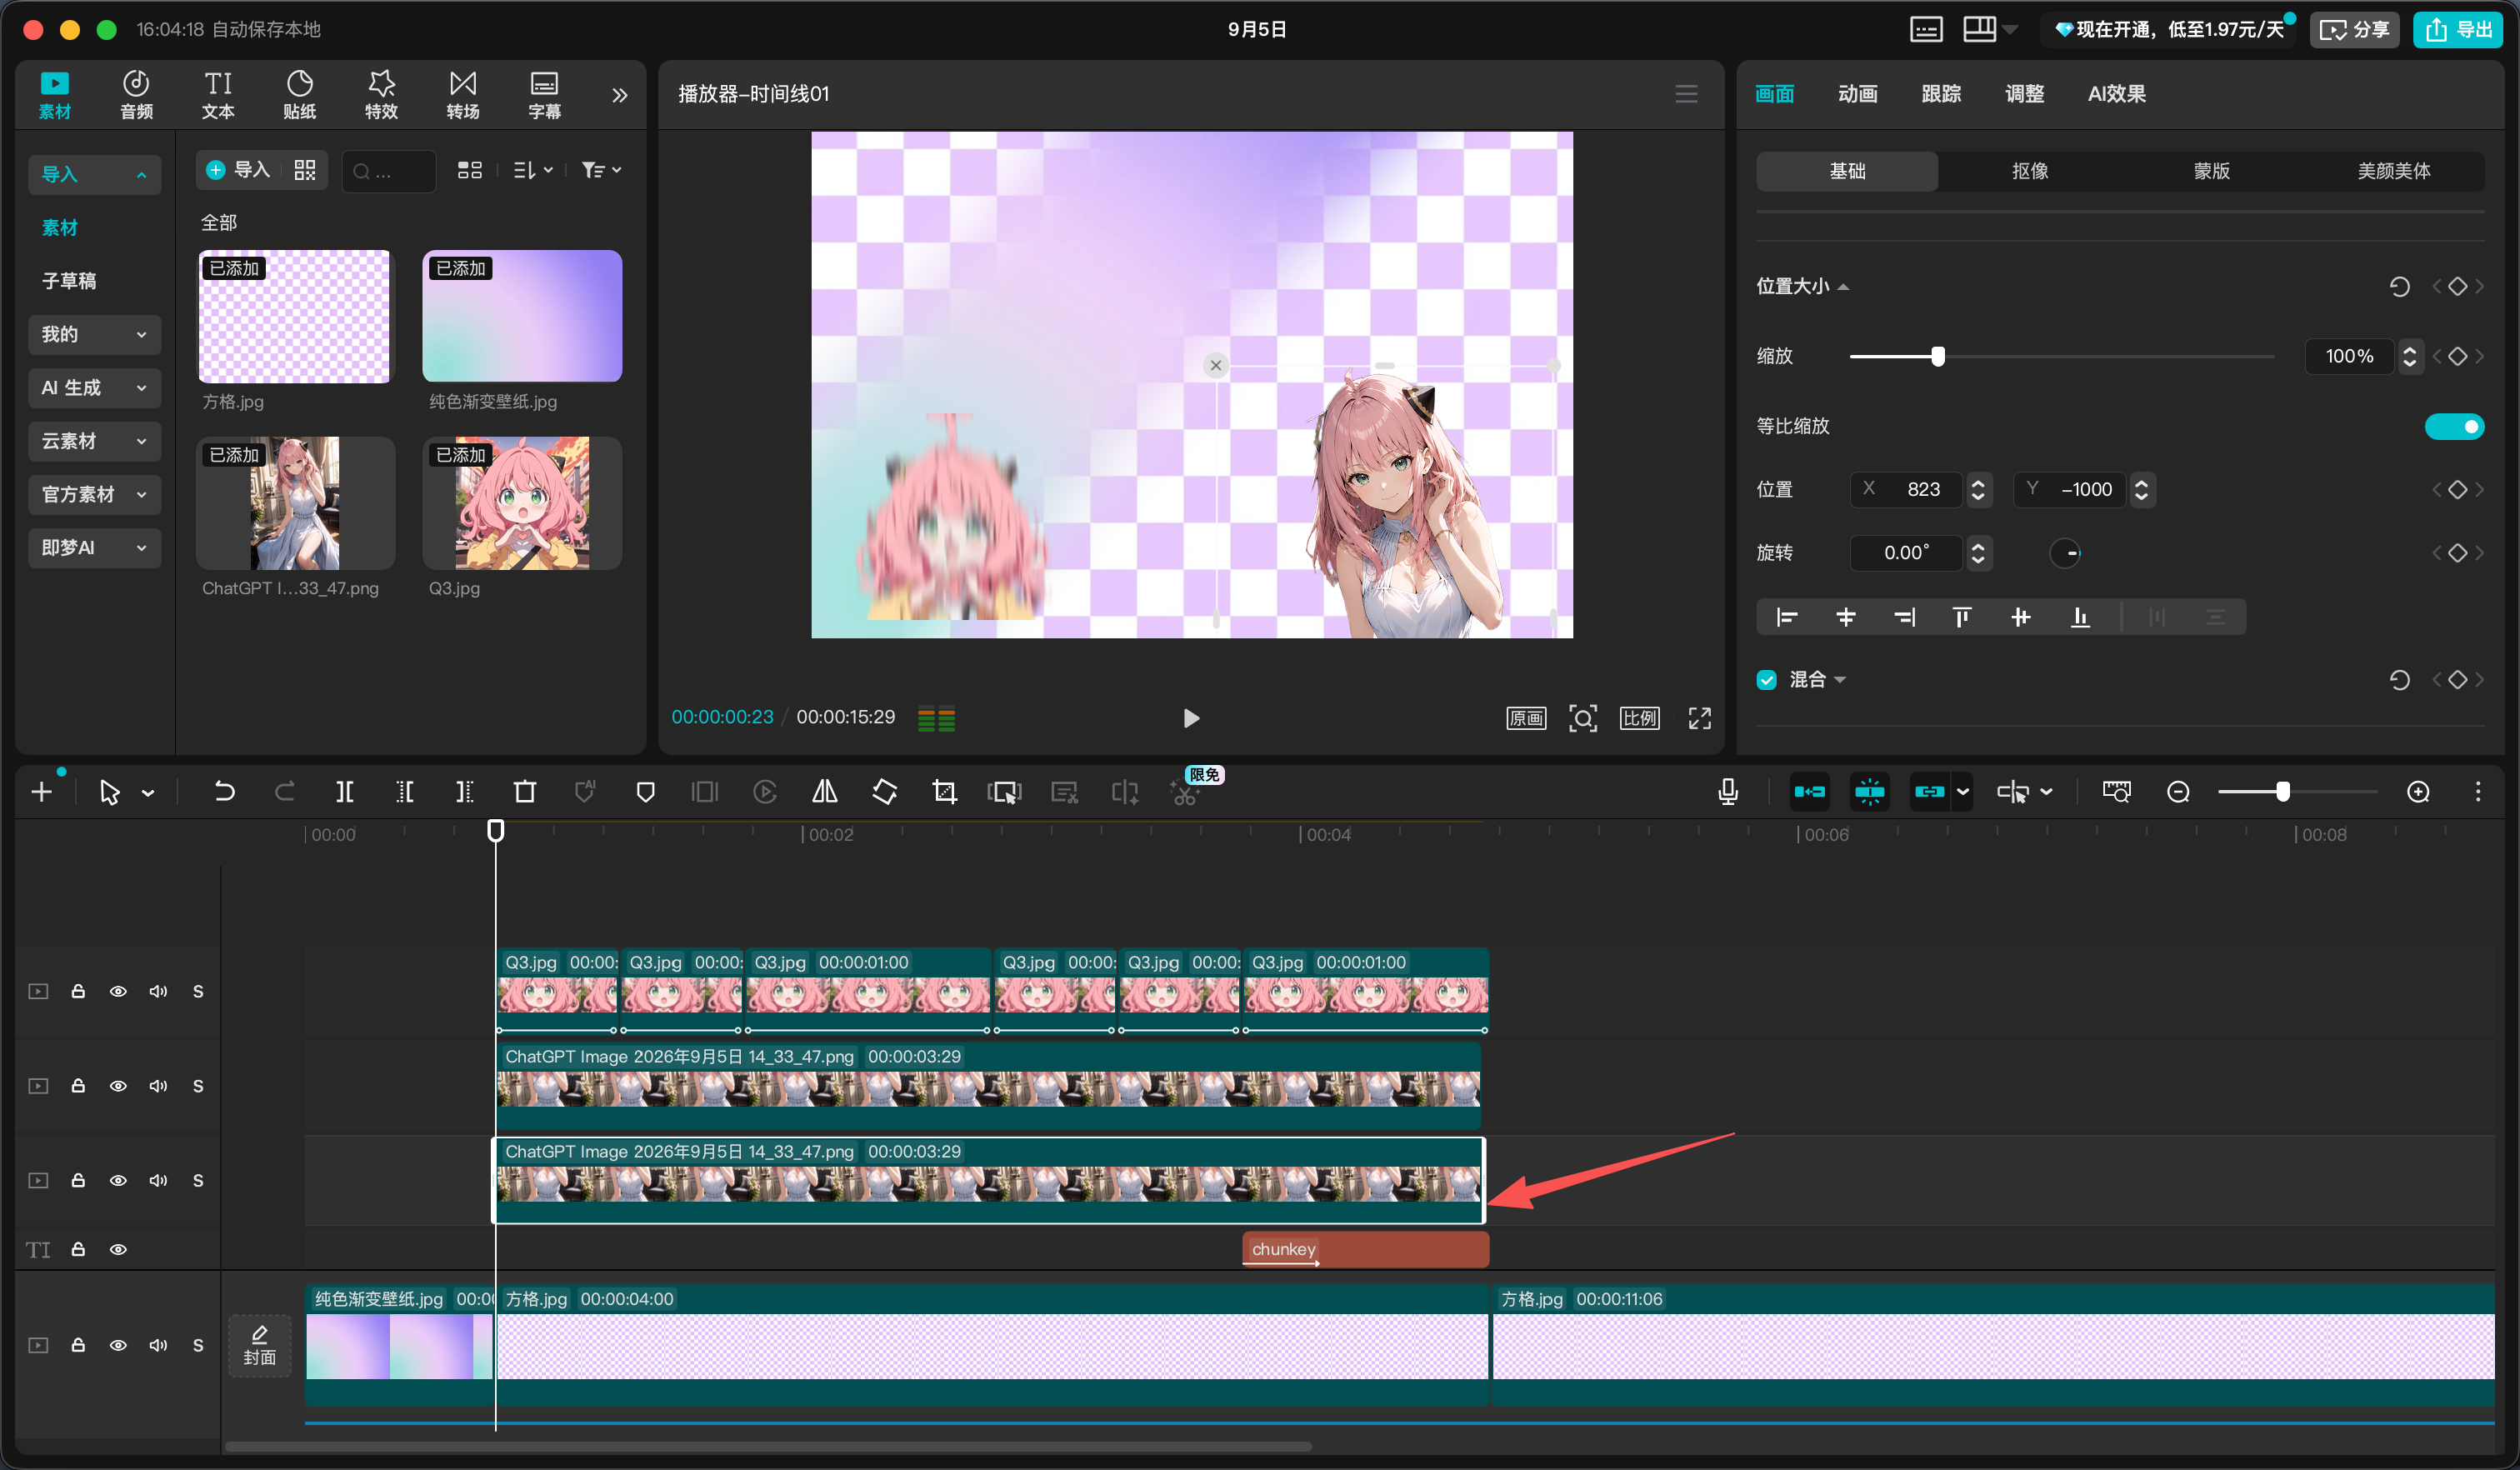The height and width of the screenshot is (1470, 2520).
Task: Expand the AI 生成 sidebar section
Action: point(94,388)
